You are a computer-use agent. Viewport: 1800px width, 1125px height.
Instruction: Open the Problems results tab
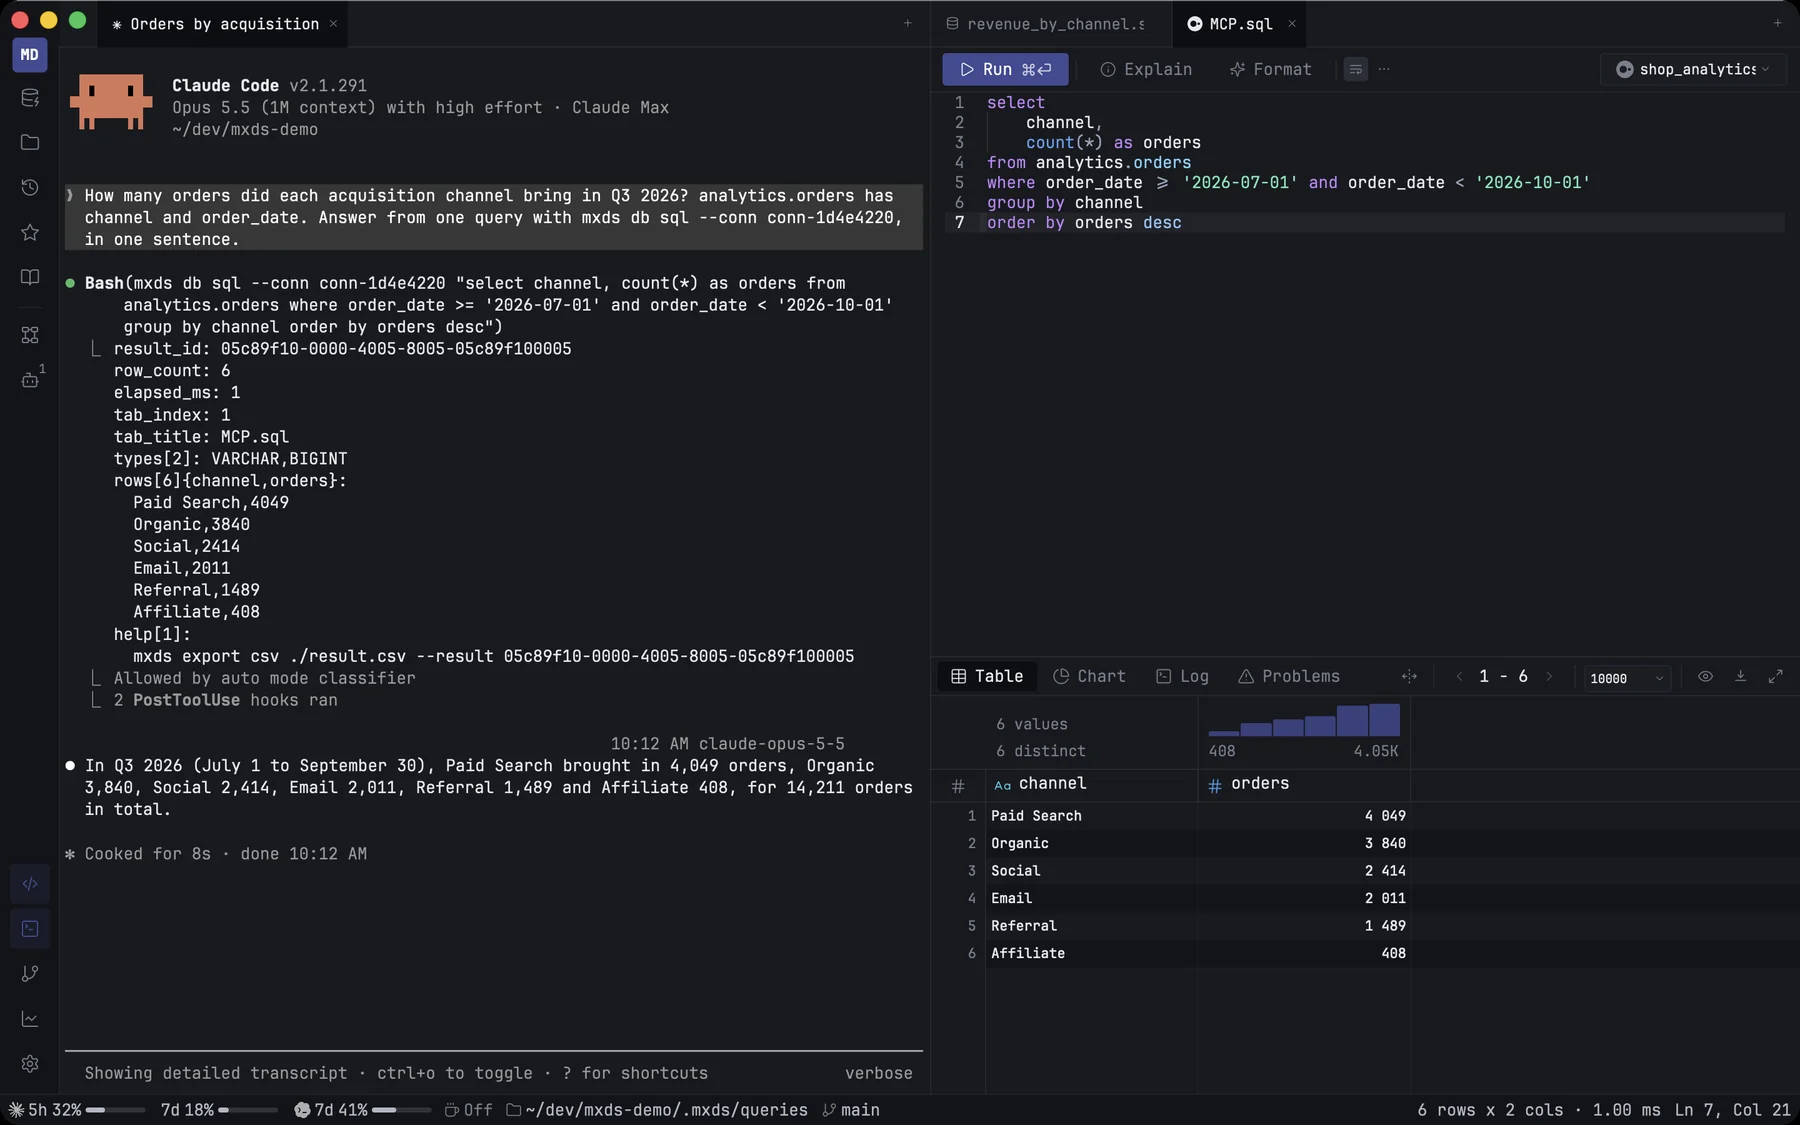click(1288, 676)
